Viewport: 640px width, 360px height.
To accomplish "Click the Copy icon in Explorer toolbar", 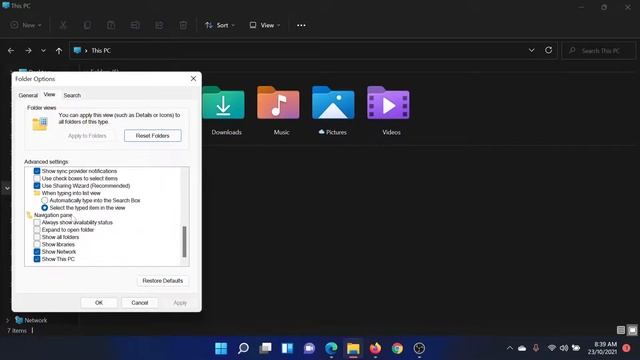I will click(x=87, y=25).
